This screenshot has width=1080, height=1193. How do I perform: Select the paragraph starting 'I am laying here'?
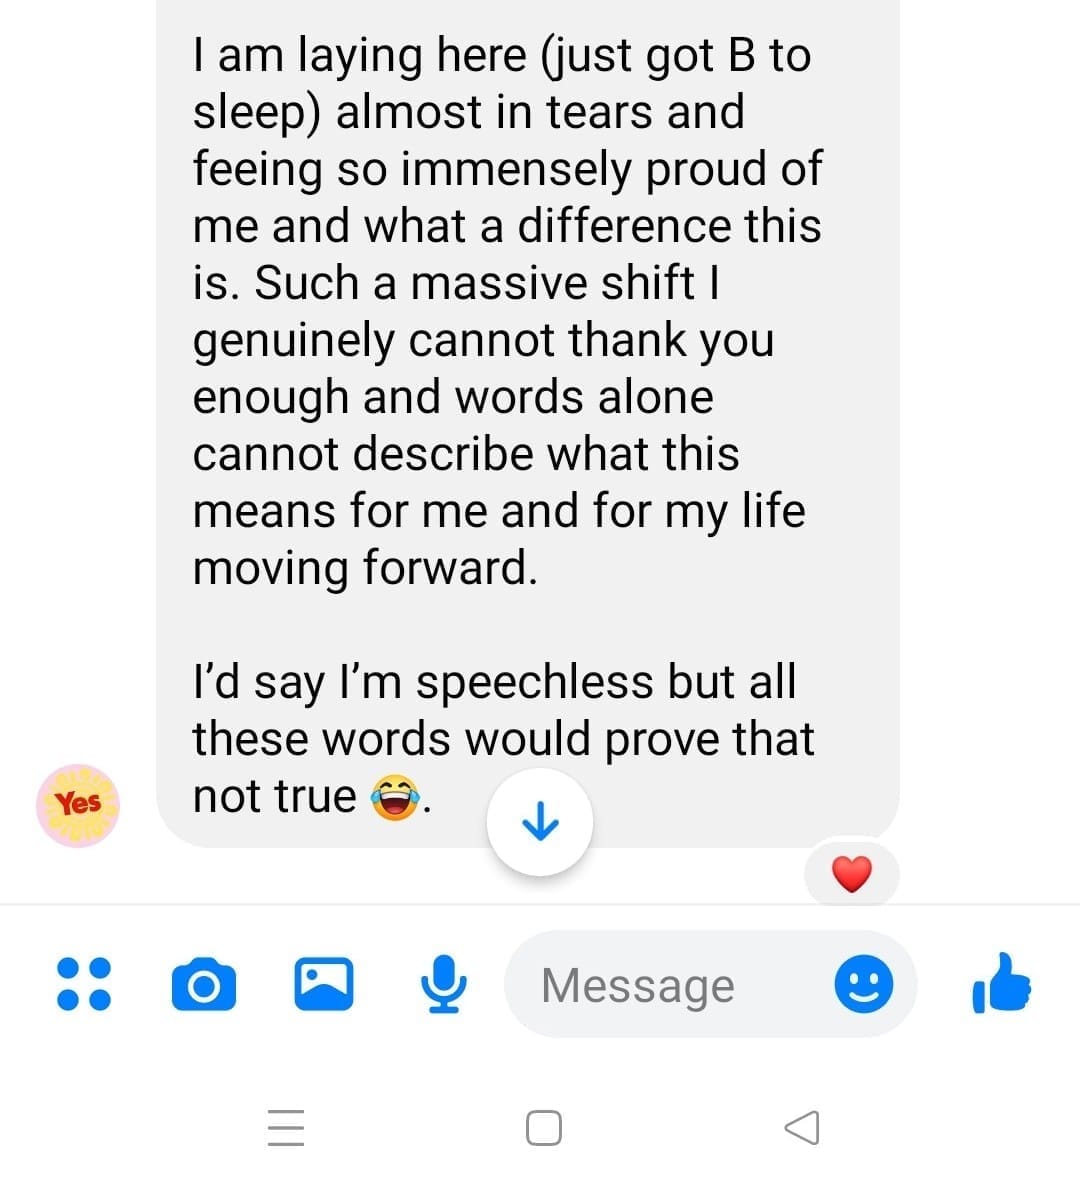click(507, 311)
